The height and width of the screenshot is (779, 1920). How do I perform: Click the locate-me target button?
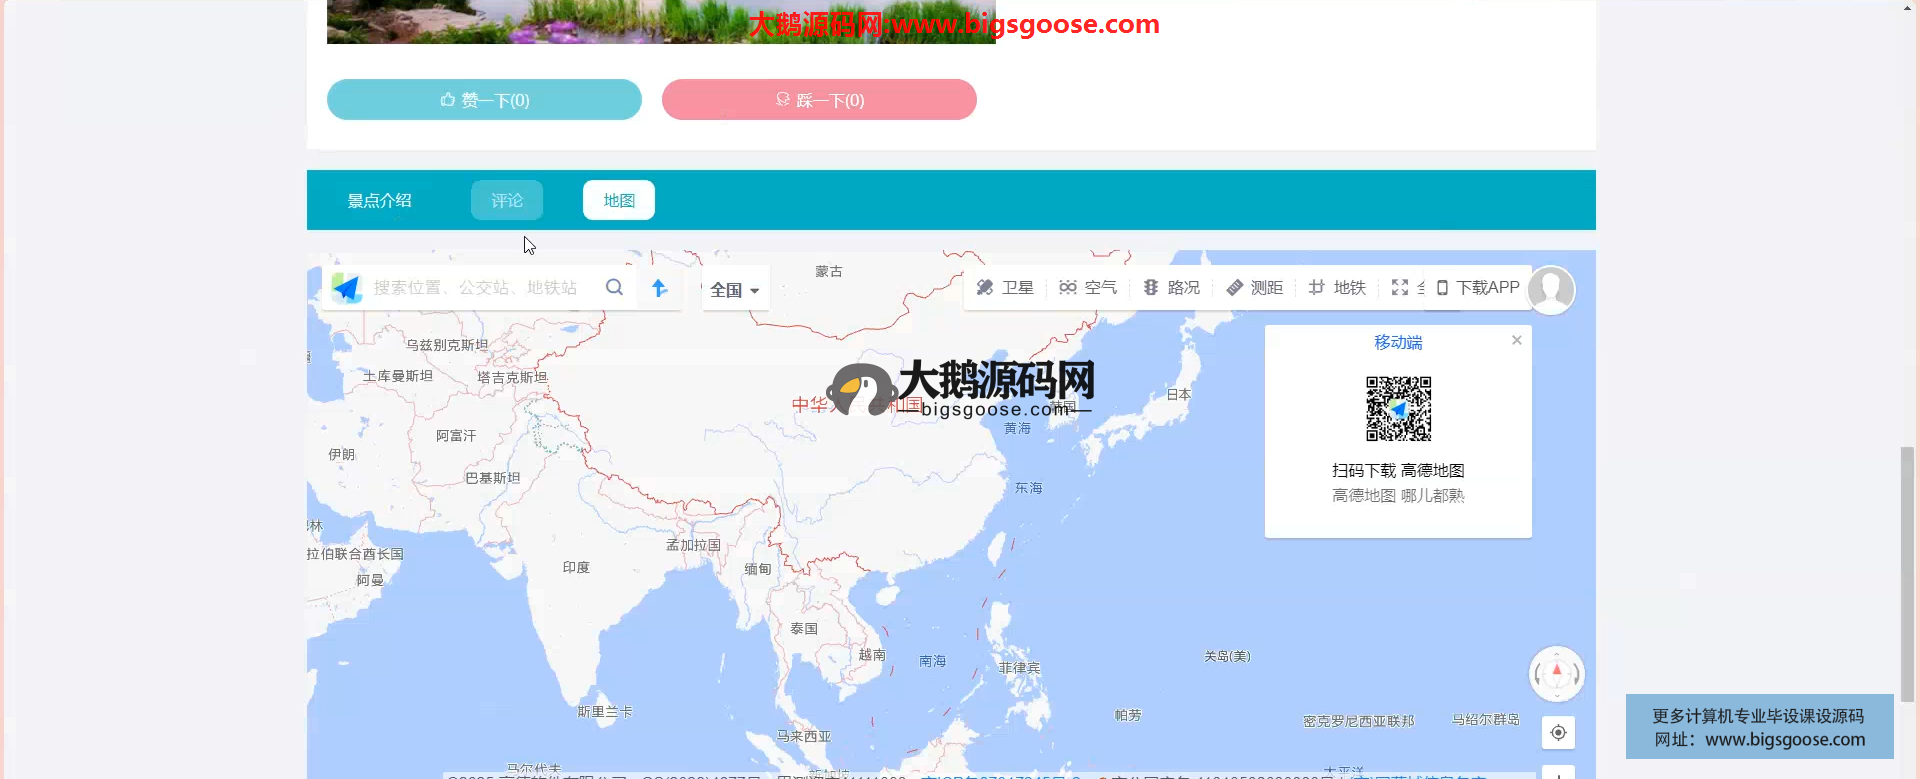coord(1558,733)
